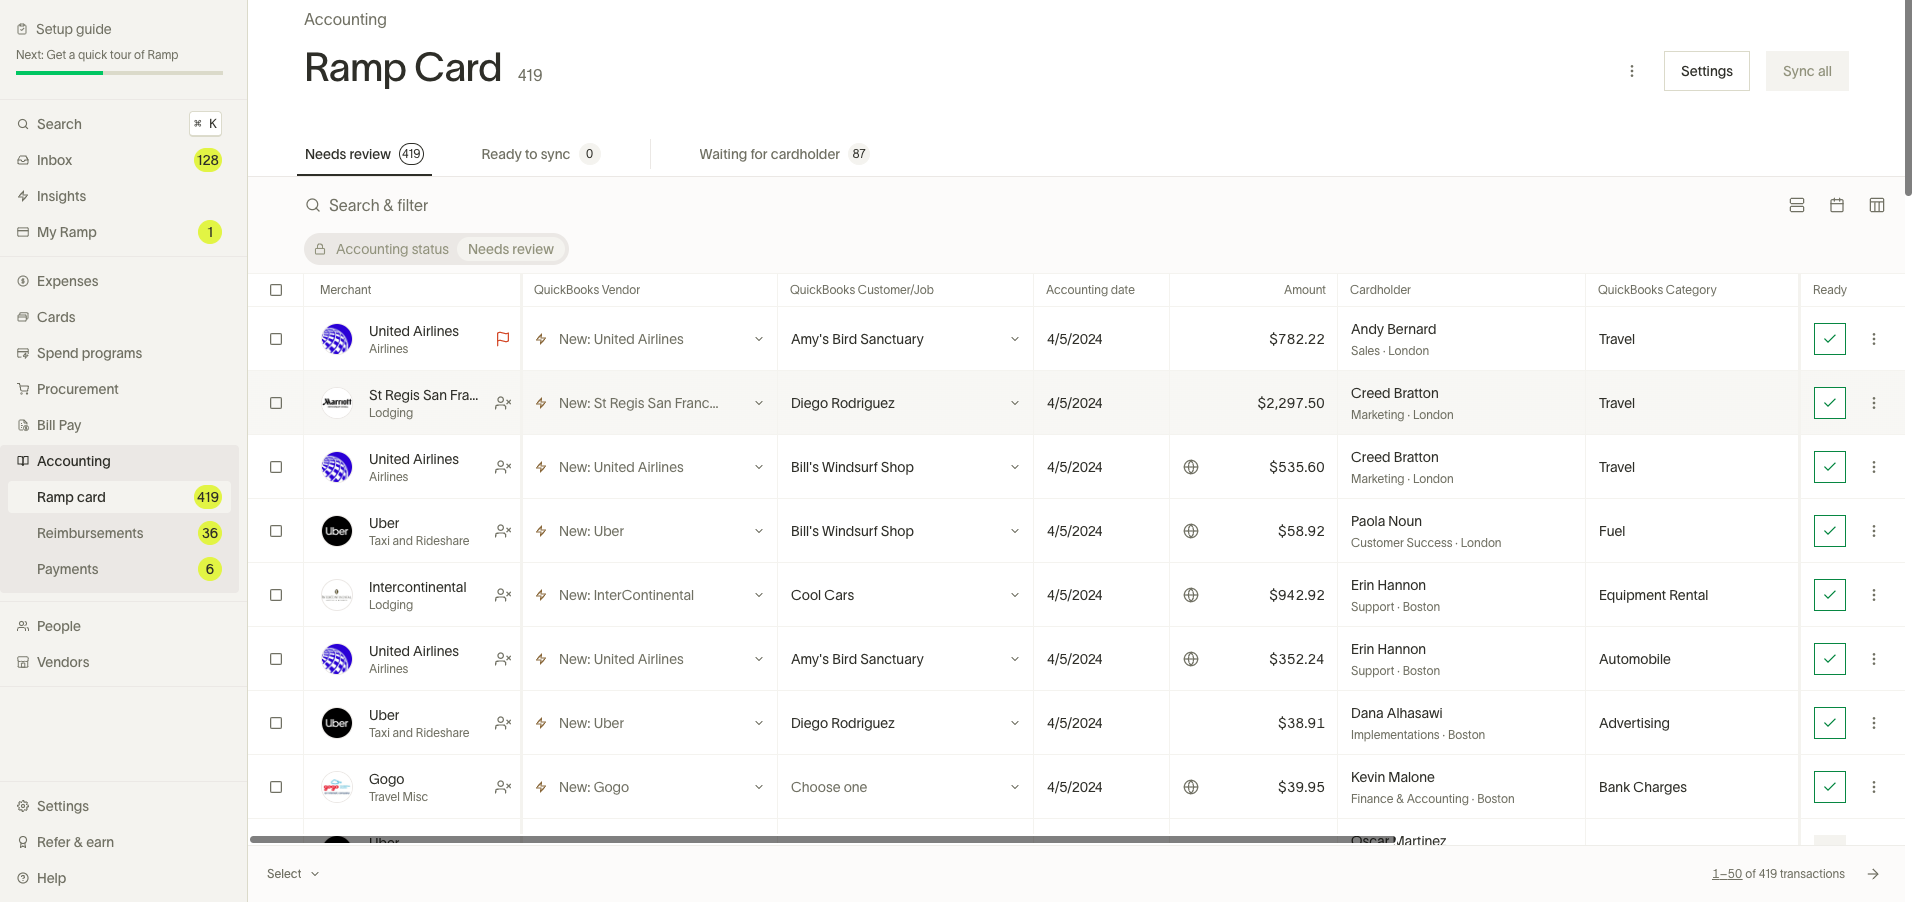Switch to the Ready to sync tab
The image size is (1912, 902).
coord(524,154)
